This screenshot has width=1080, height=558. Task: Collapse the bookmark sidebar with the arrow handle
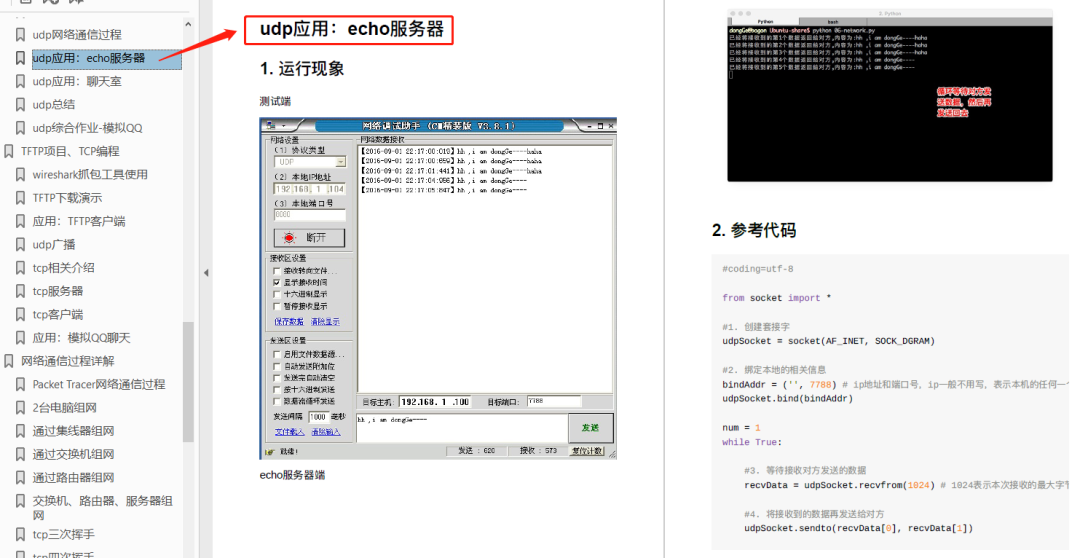pos(206,272)
